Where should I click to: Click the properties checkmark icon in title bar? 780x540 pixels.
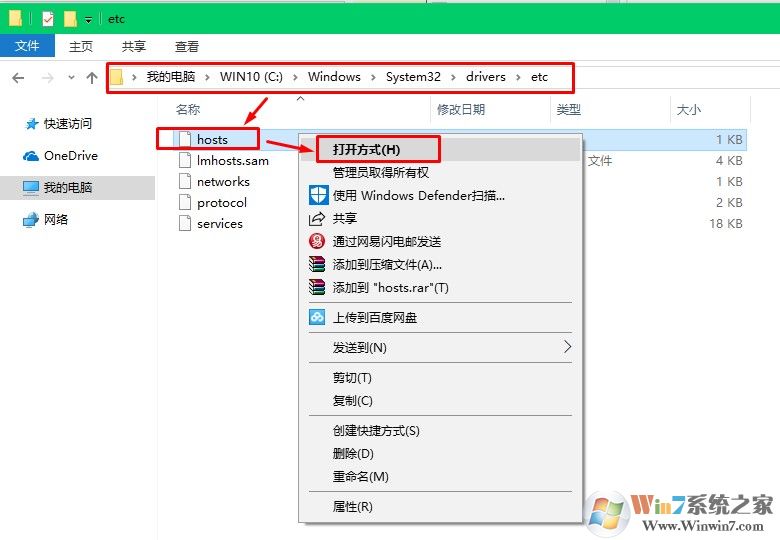tap(48, 19)
